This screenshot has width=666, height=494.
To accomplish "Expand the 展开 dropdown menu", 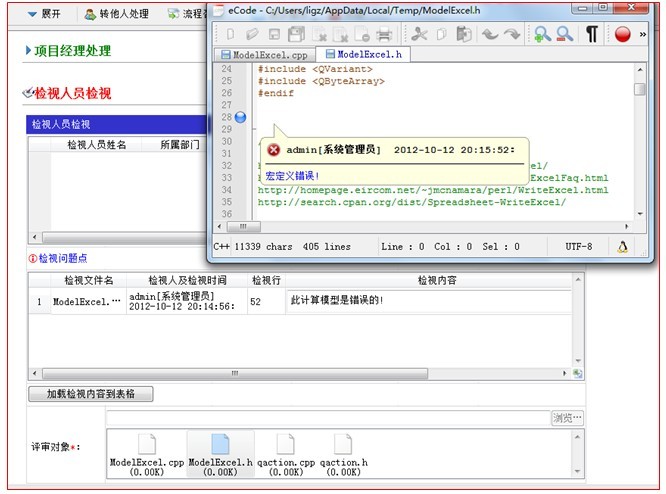I will (44, 14).
